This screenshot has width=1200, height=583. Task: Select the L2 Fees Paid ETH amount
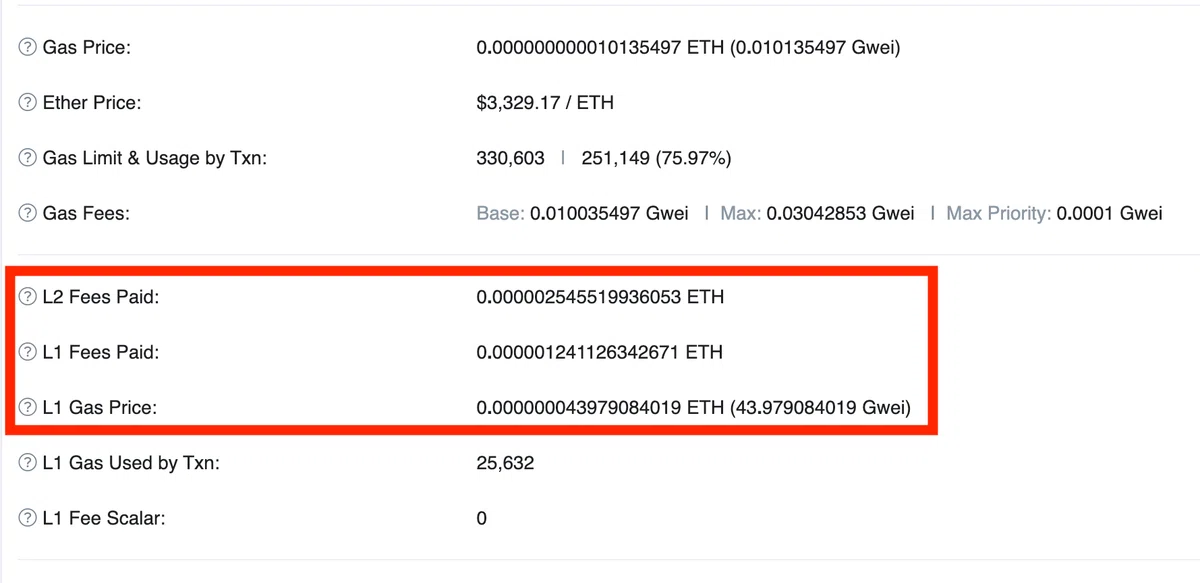[x=600, y=297]
